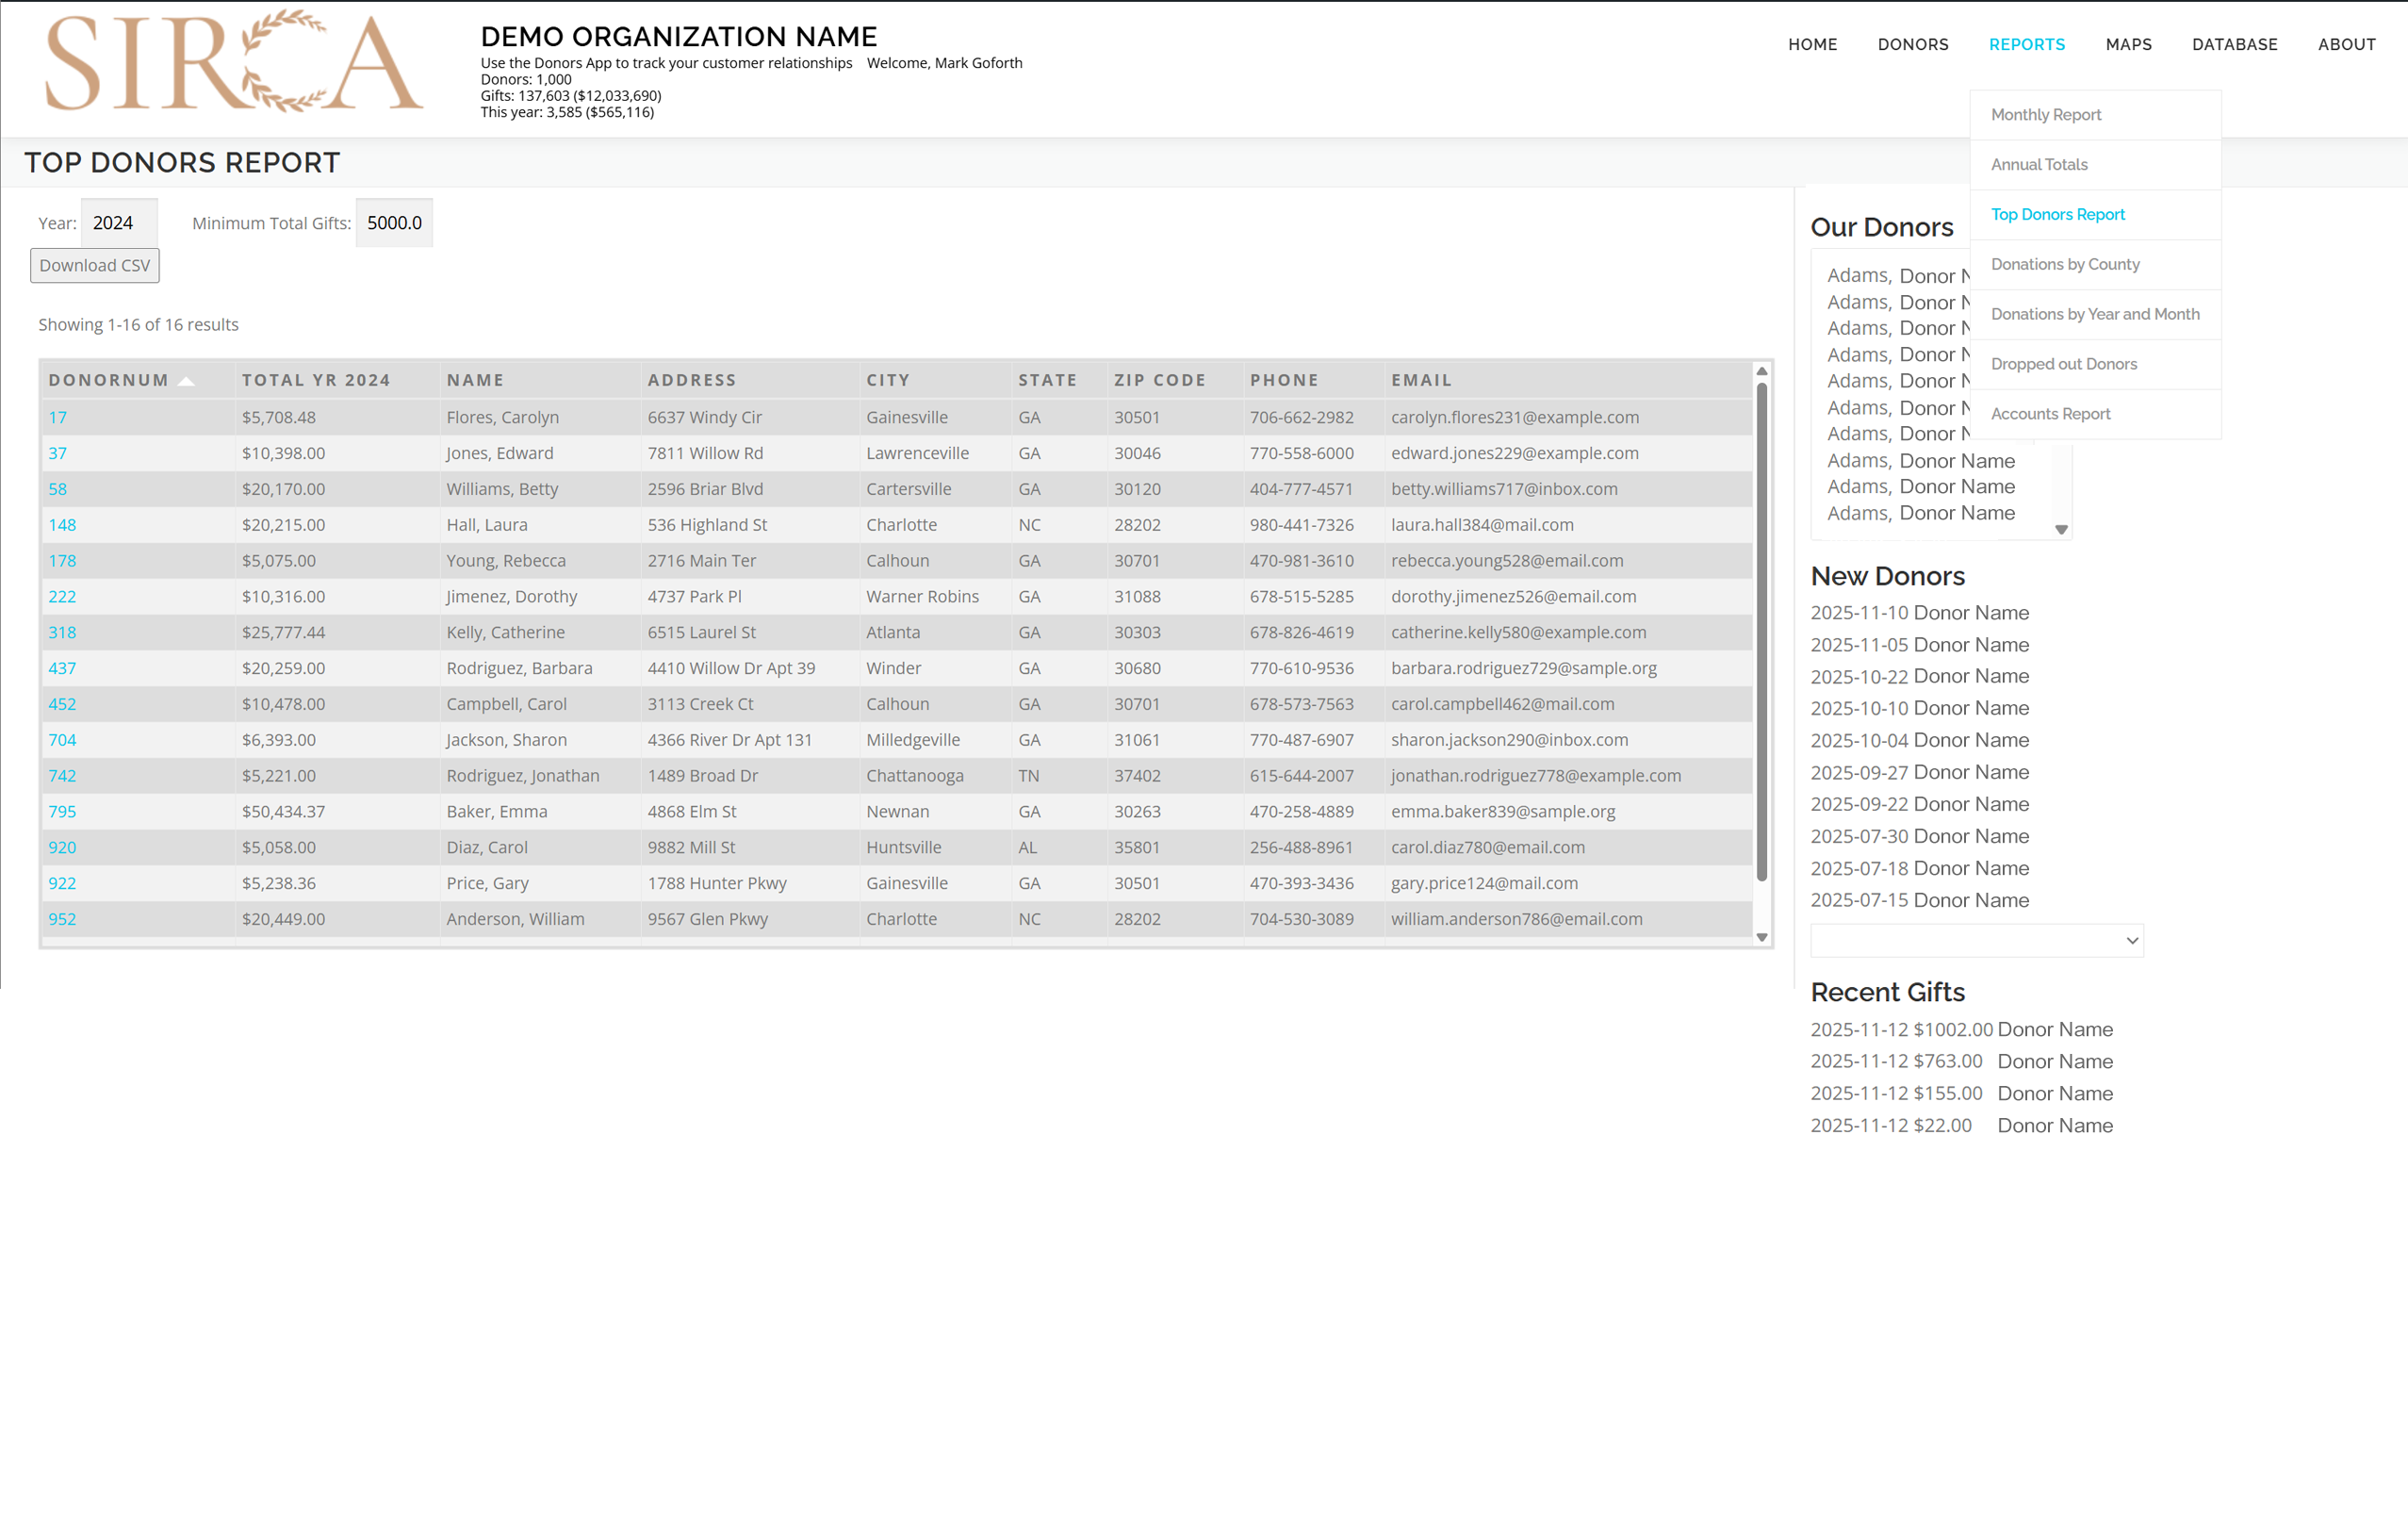Click the Our Donors list down arrow
The image size is (2408, 1513).
(2061, 530)
